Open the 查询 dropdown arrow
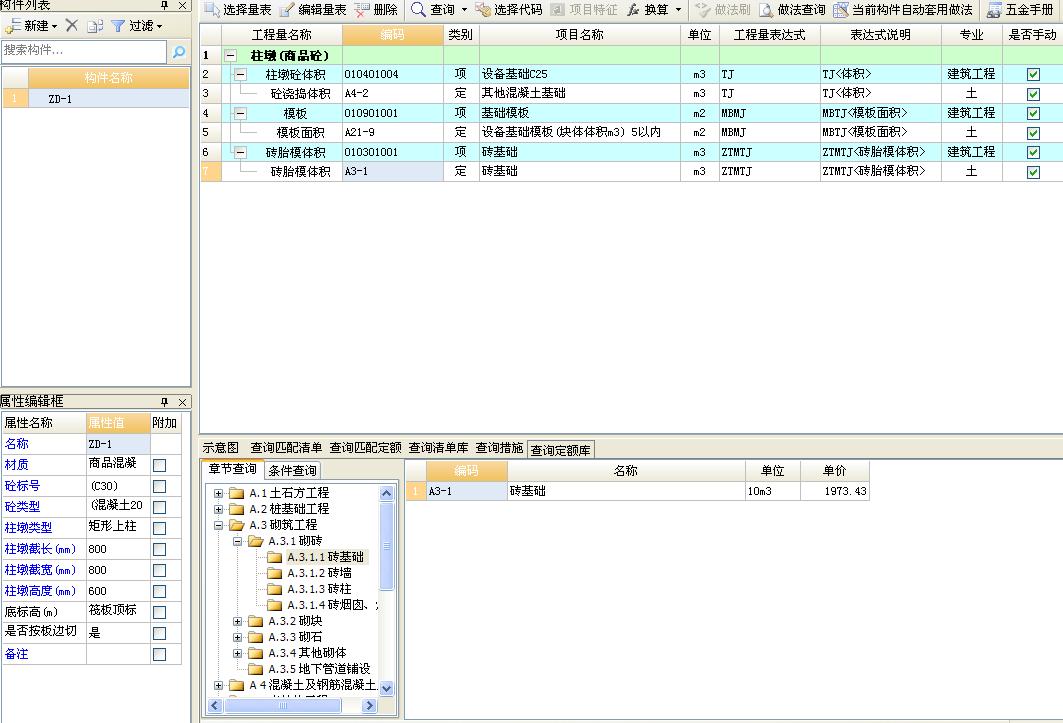The width and height of the screenshot is (1063, 723). pos(464,9)
